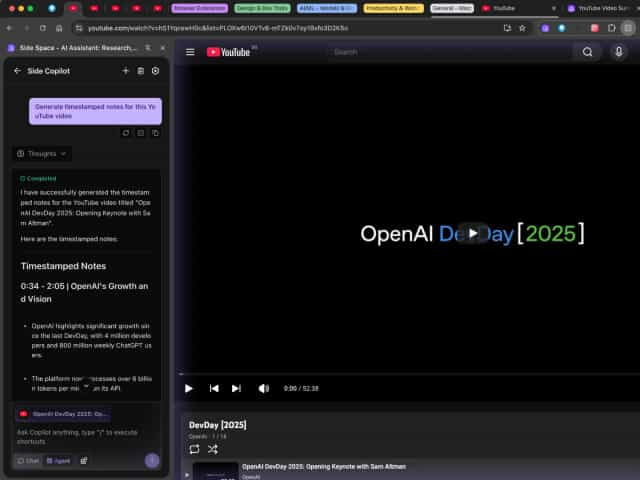Click the YouTube search magnifier button
The image size is (640, 480).
pos(587,52)
